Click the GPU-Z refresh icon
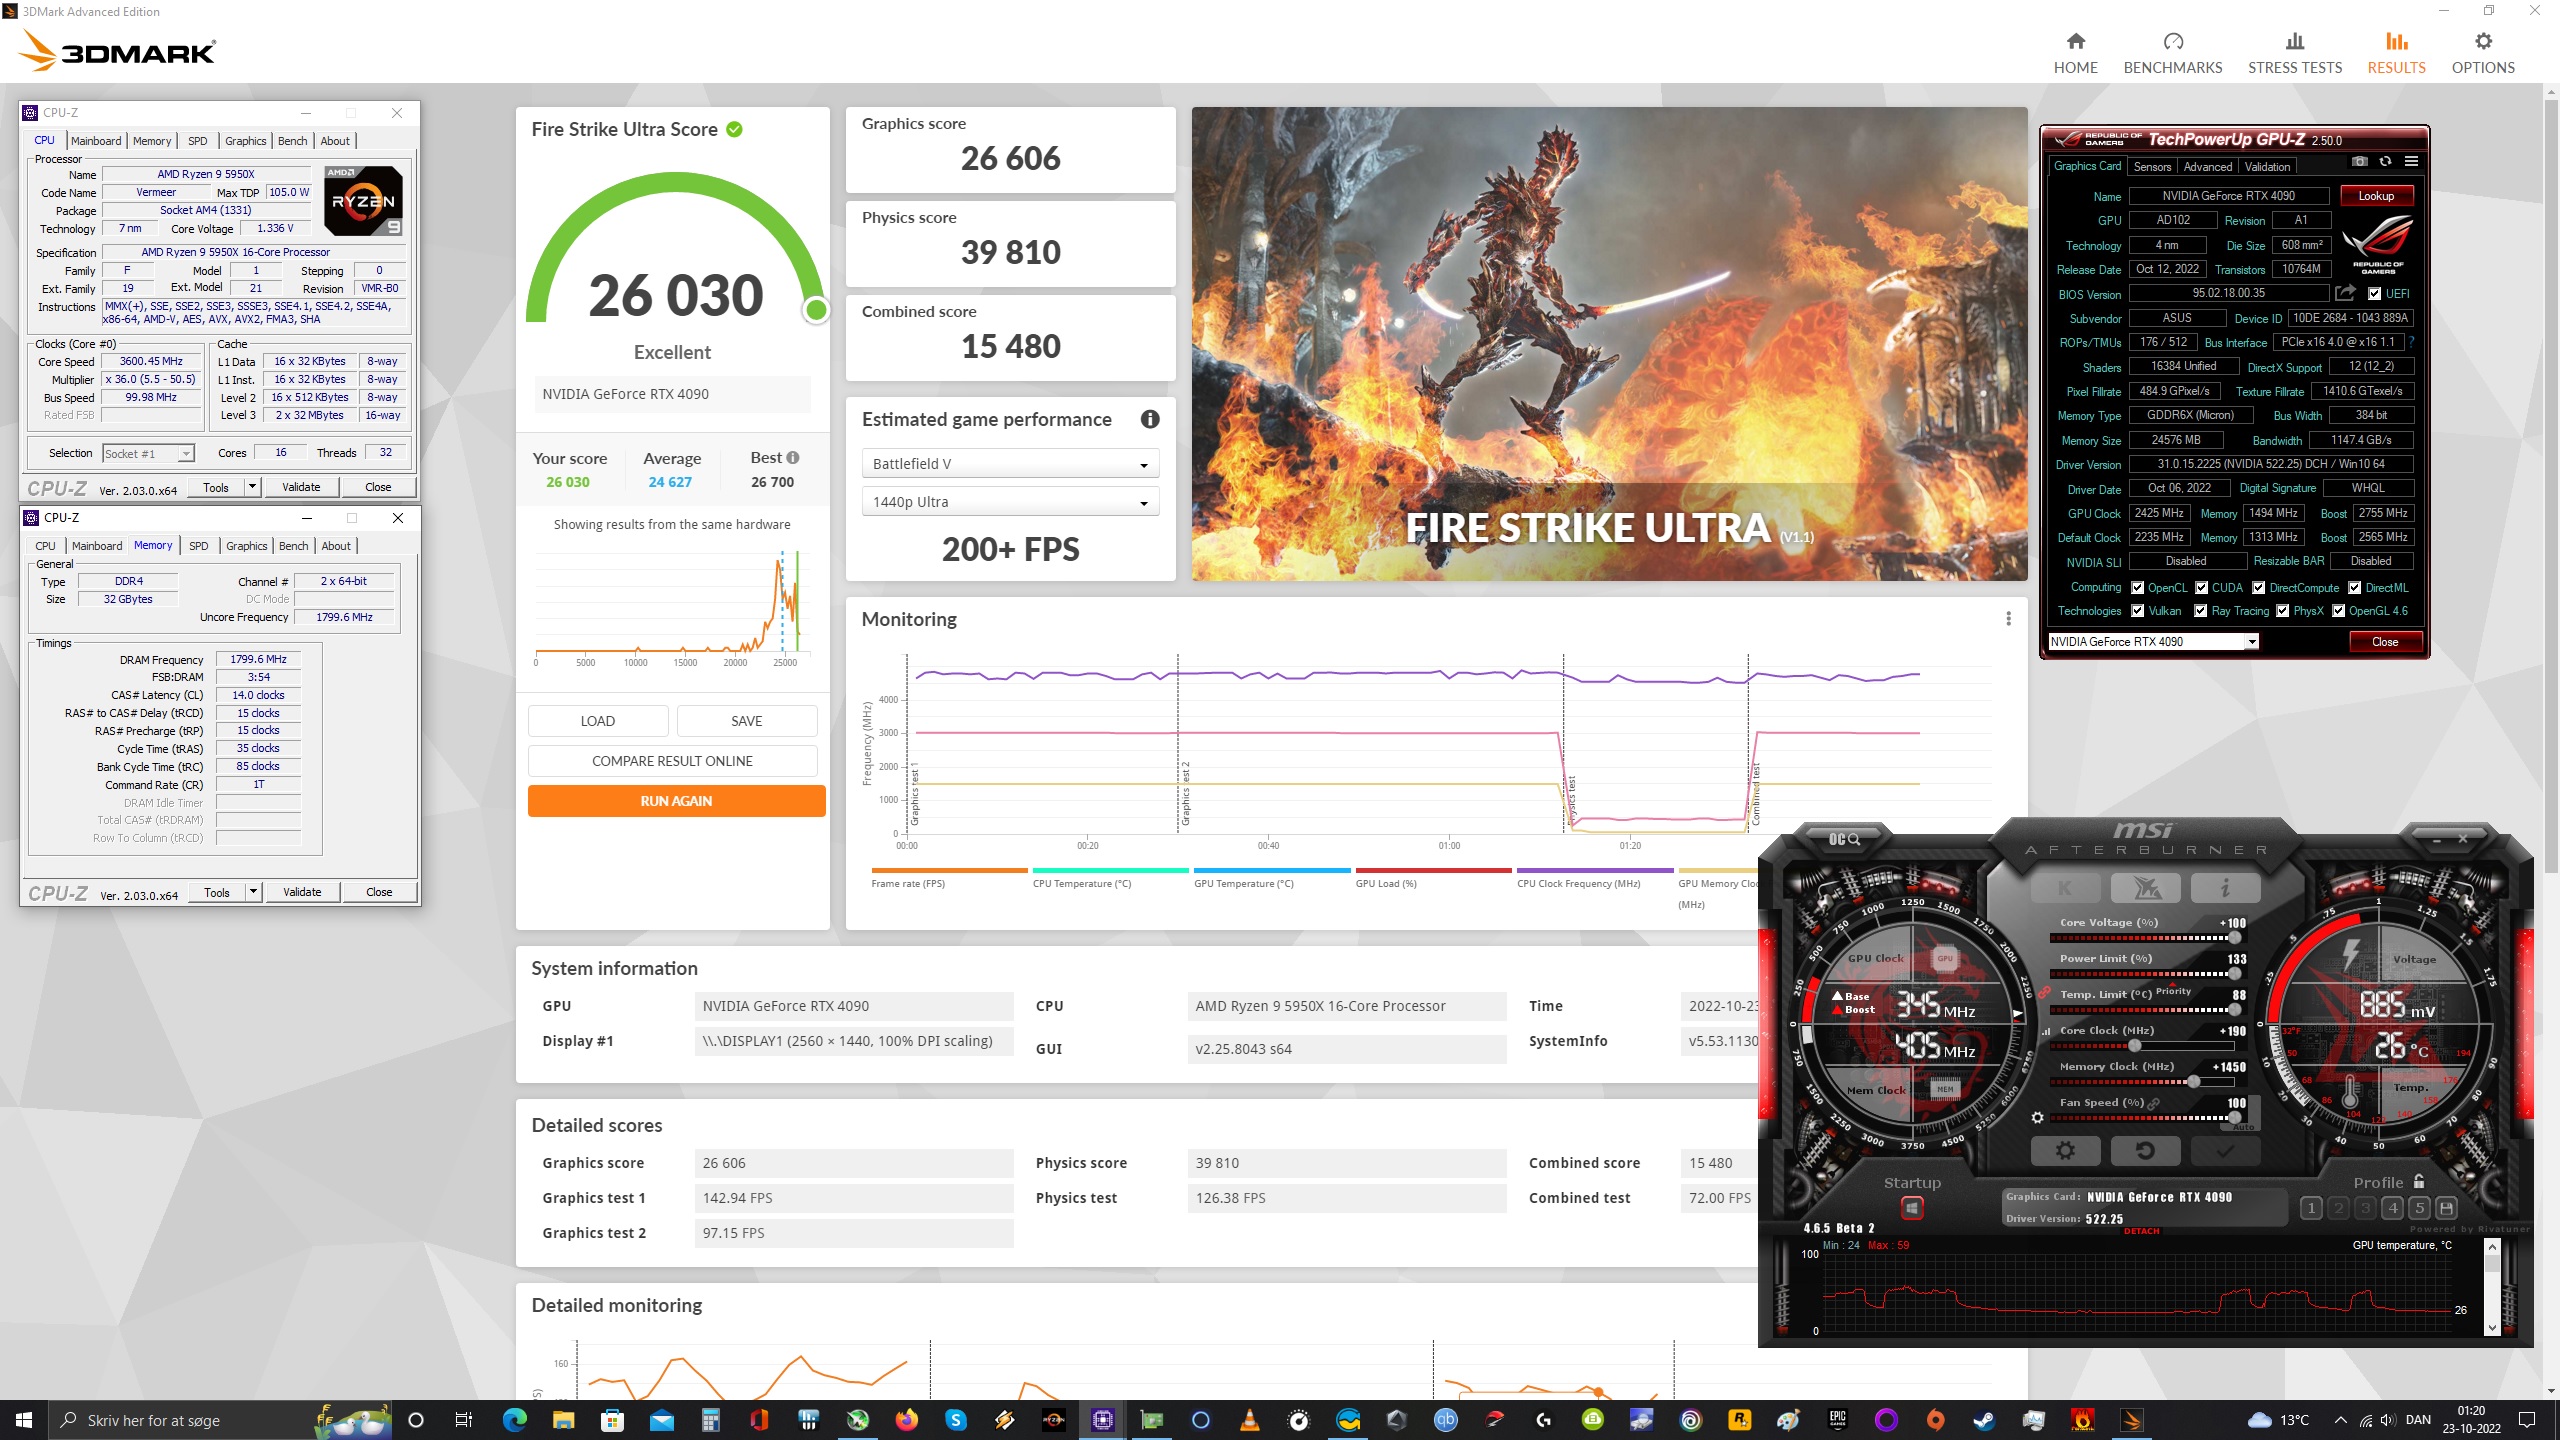Viewport: 2560px width, 1440px height. click(x=2385, y=161)
